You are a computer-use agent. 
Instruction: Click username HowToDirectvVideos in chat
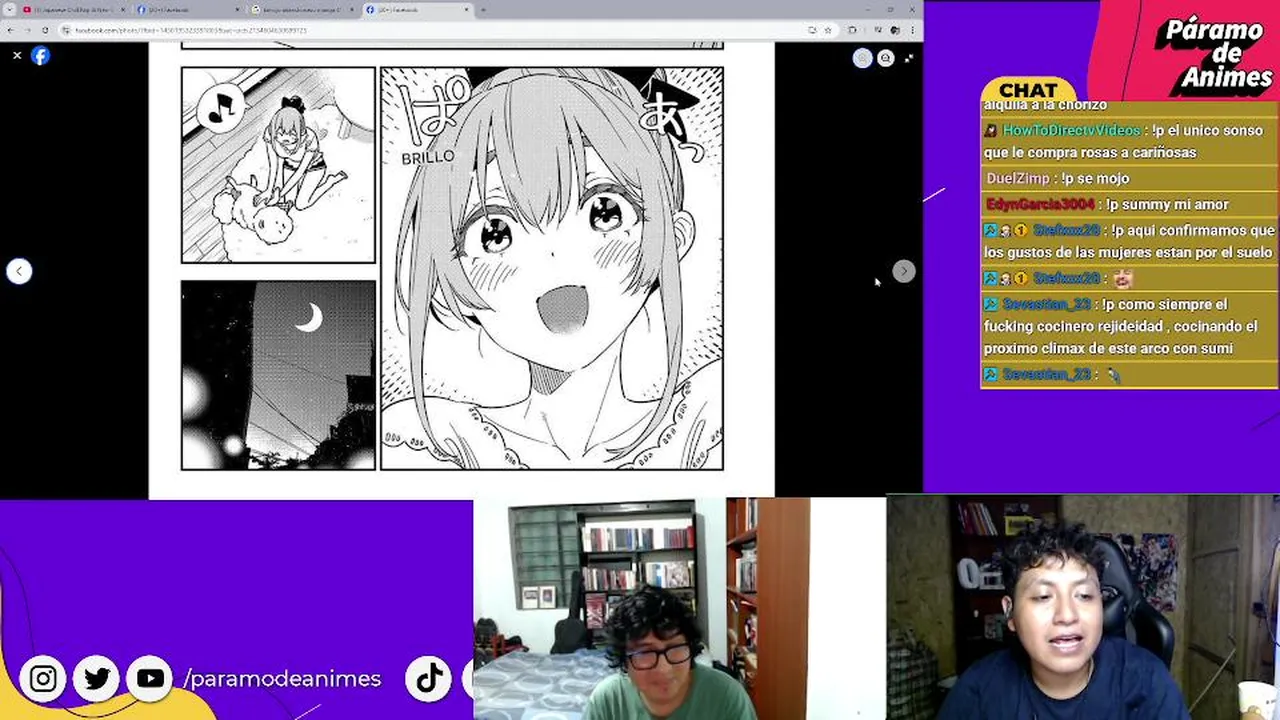pos(1071,130)
